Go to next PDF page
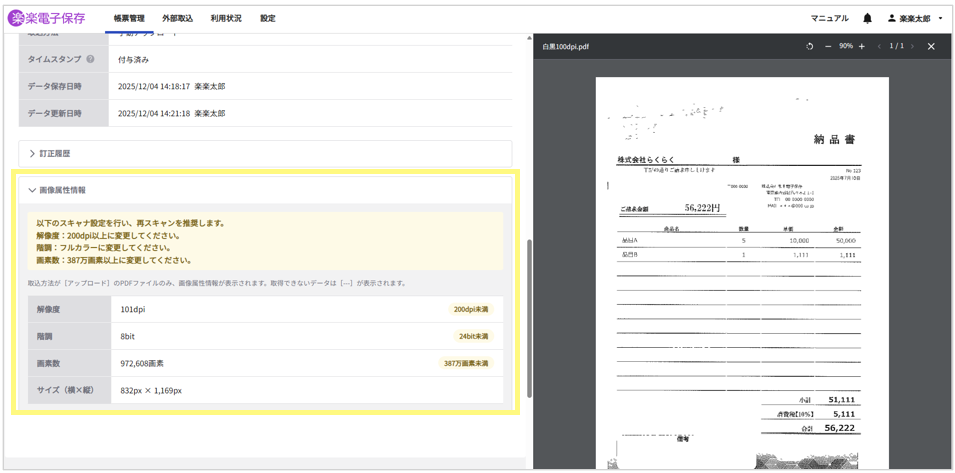Viewport: 955px width, 473px height. [912, 46]
